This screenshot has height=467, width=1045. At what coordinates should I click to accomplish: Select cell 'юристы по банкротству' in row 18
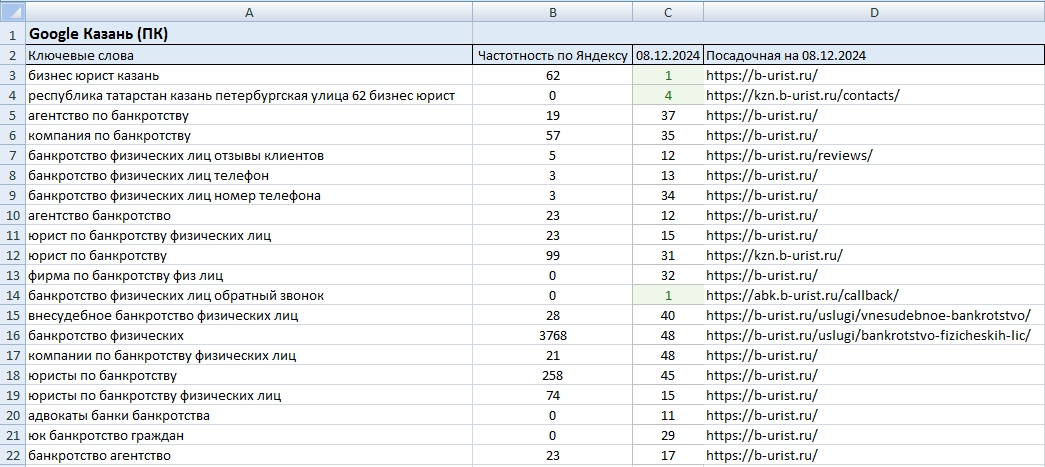coord(249,375)
